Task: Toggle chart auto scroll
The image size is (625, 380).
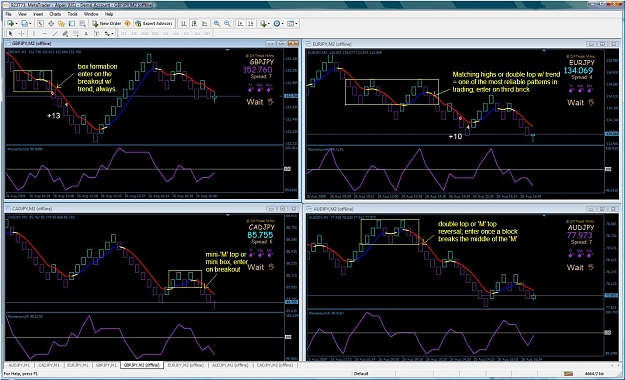Action: [240, 24]
